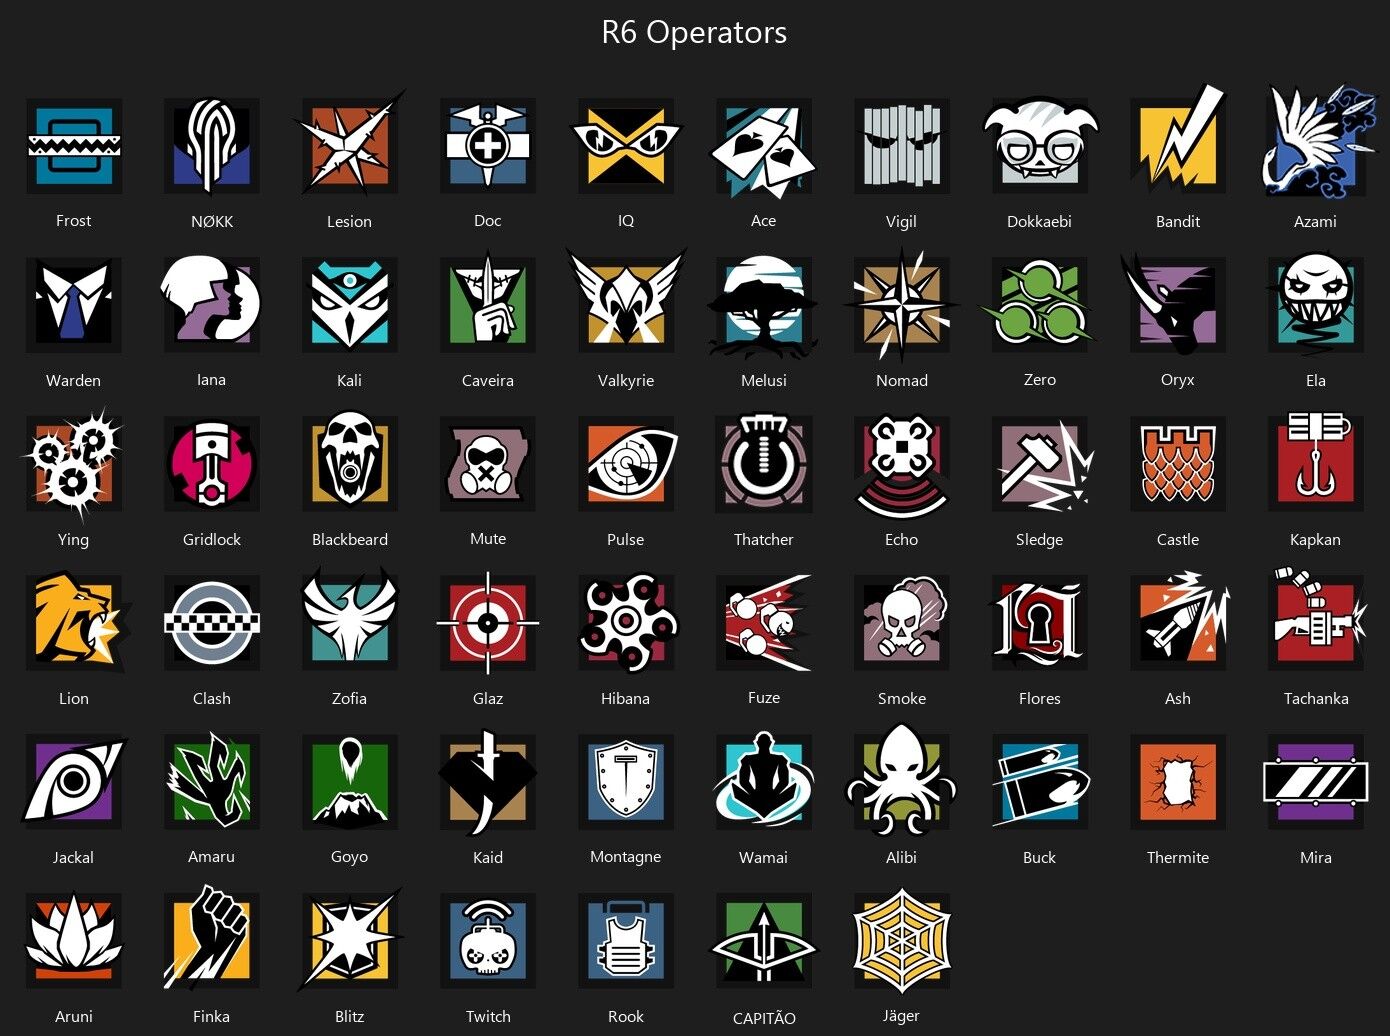
Task: Select the Twitch drone icon
Action: 488,941
